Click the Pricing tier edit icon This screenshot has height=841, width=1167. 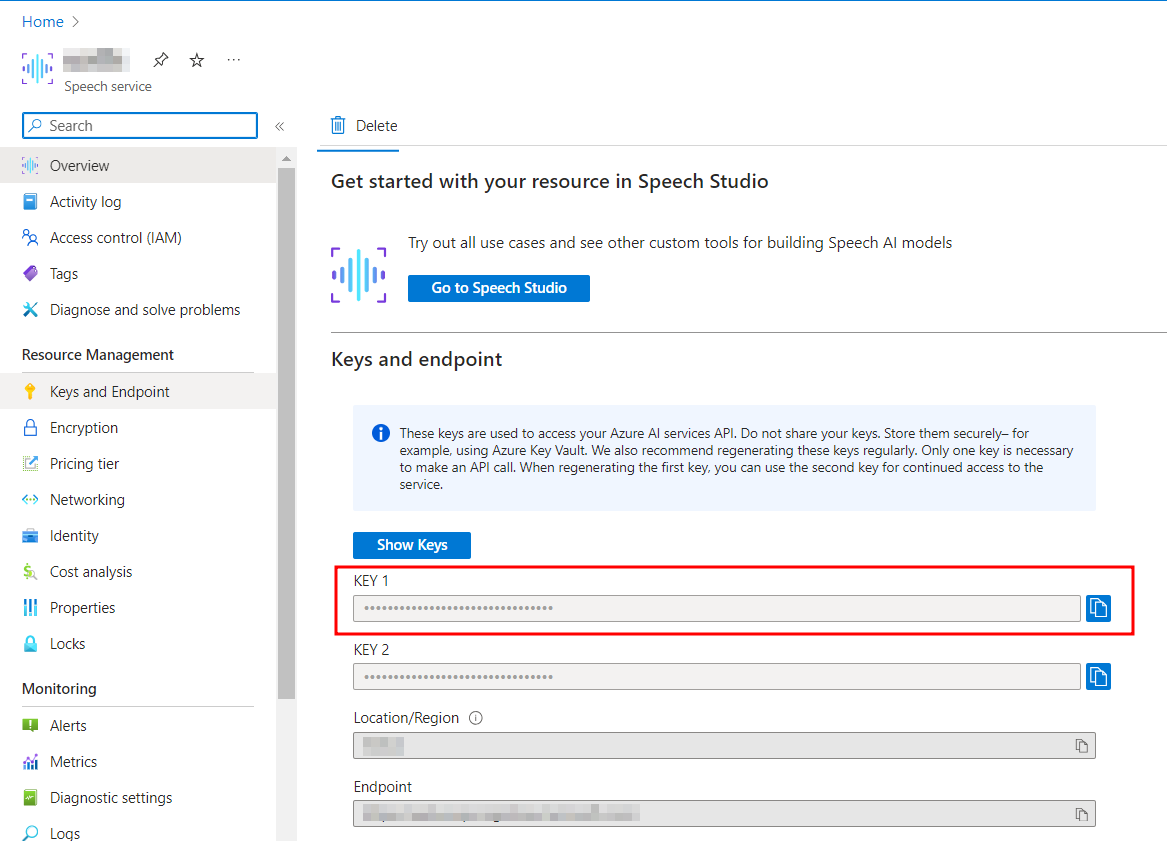coord(31,464)
